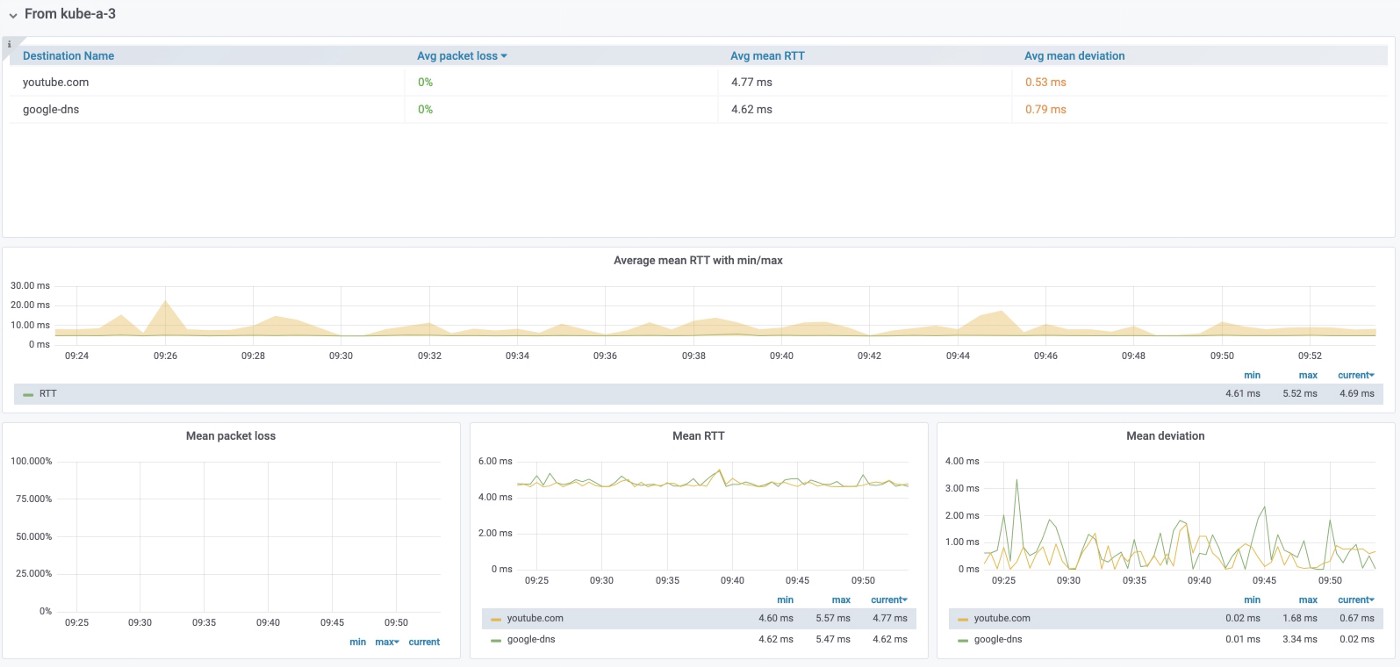The width and height of the screenshot is (1400, 667).
Task: Open Average mean RTT with min/max panel menu
Action: click(698, 260)
